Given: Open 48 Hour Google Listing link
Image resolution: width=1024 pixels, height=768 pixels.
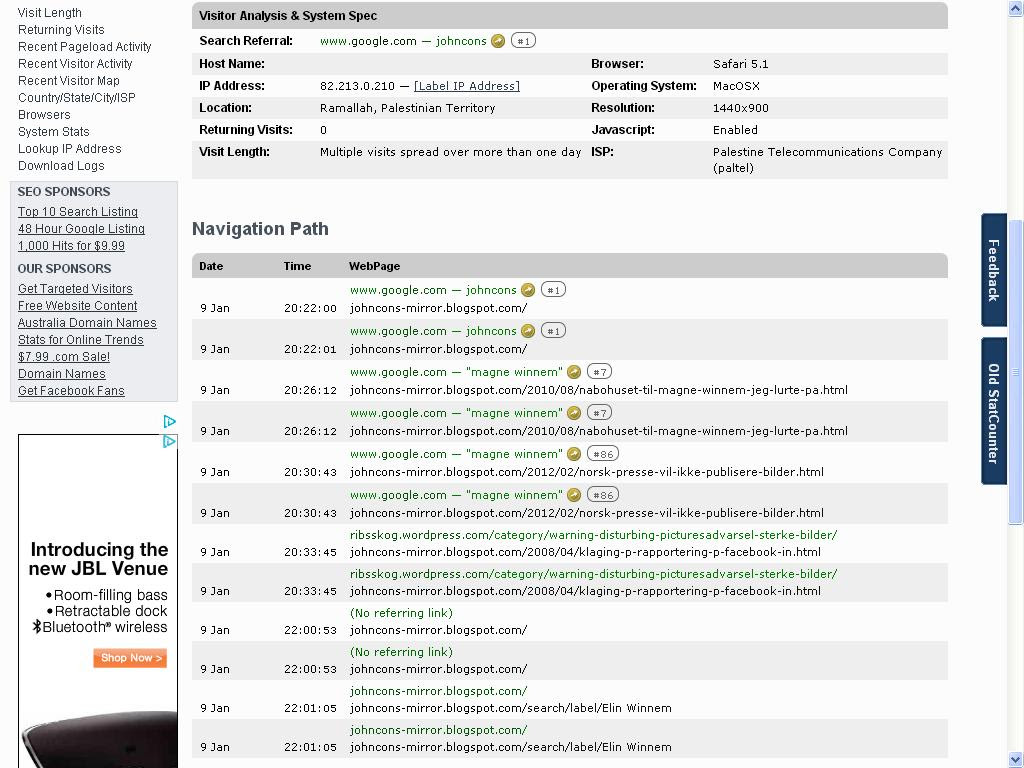Looking at the screenshot, I should [82, 229].
